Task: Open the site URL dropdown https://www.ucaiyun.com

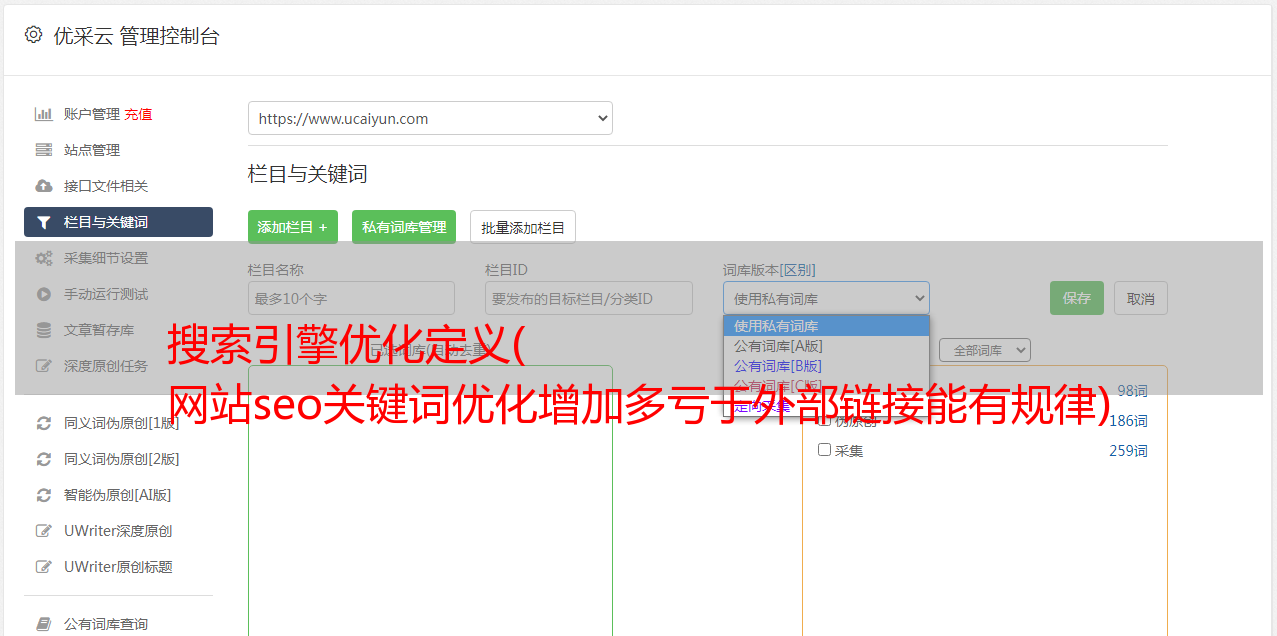Action: [430, 118]
